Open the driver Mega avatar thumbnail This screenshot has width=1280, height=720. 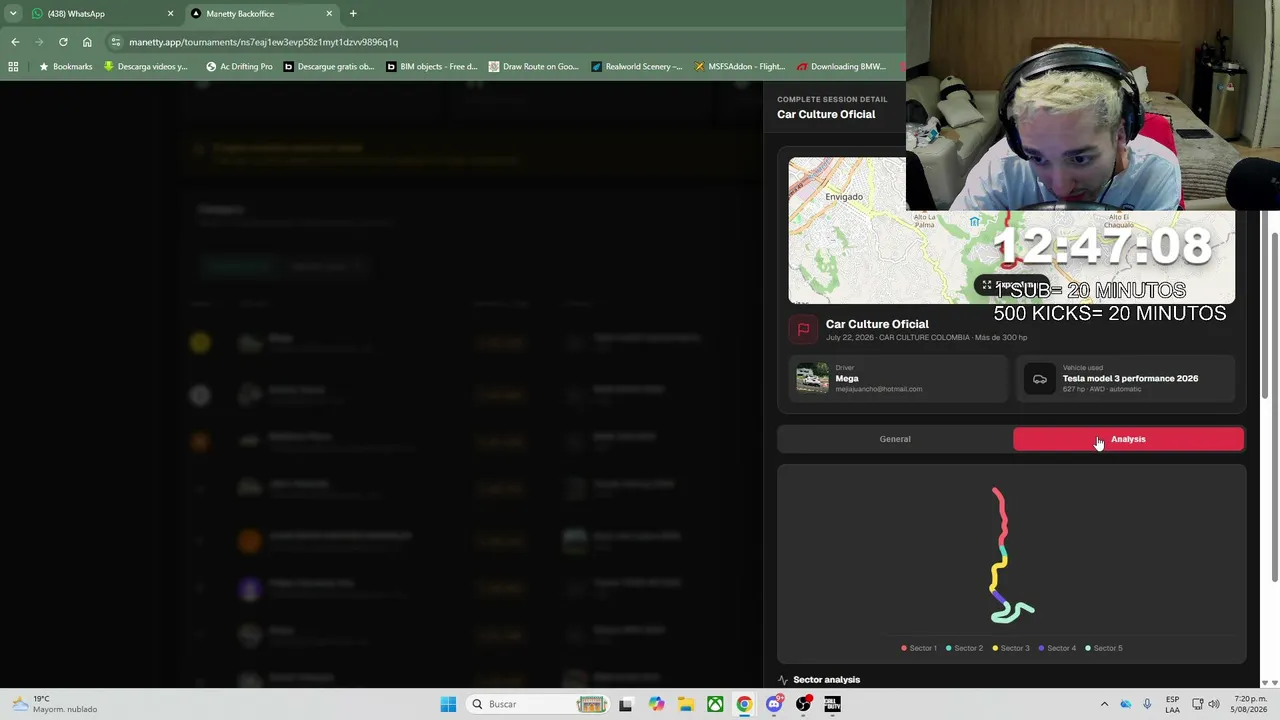812,378
